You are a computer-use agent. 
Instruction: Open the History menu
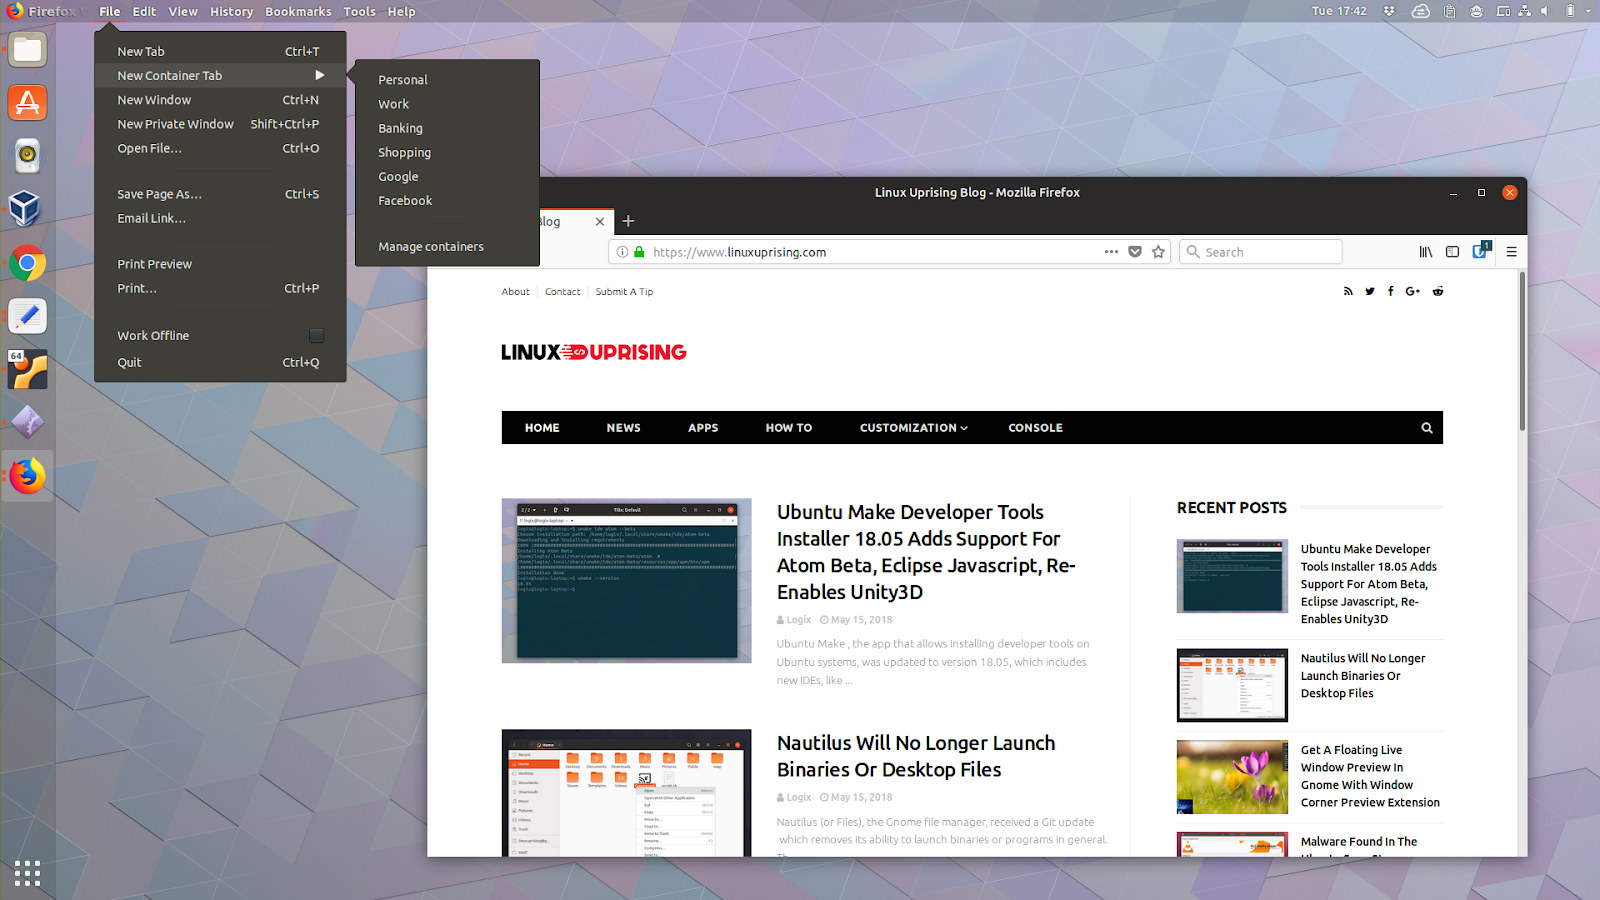click(x=231, y=11)
